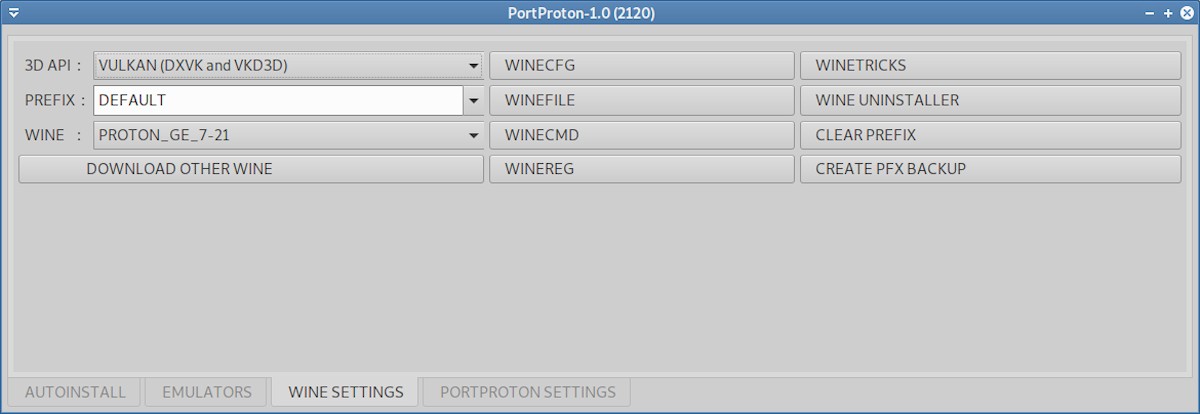Image resolution: width=1200 pixels, height=414 pixels.
Task: Close the PortProton window
Action: (1185, 13)
